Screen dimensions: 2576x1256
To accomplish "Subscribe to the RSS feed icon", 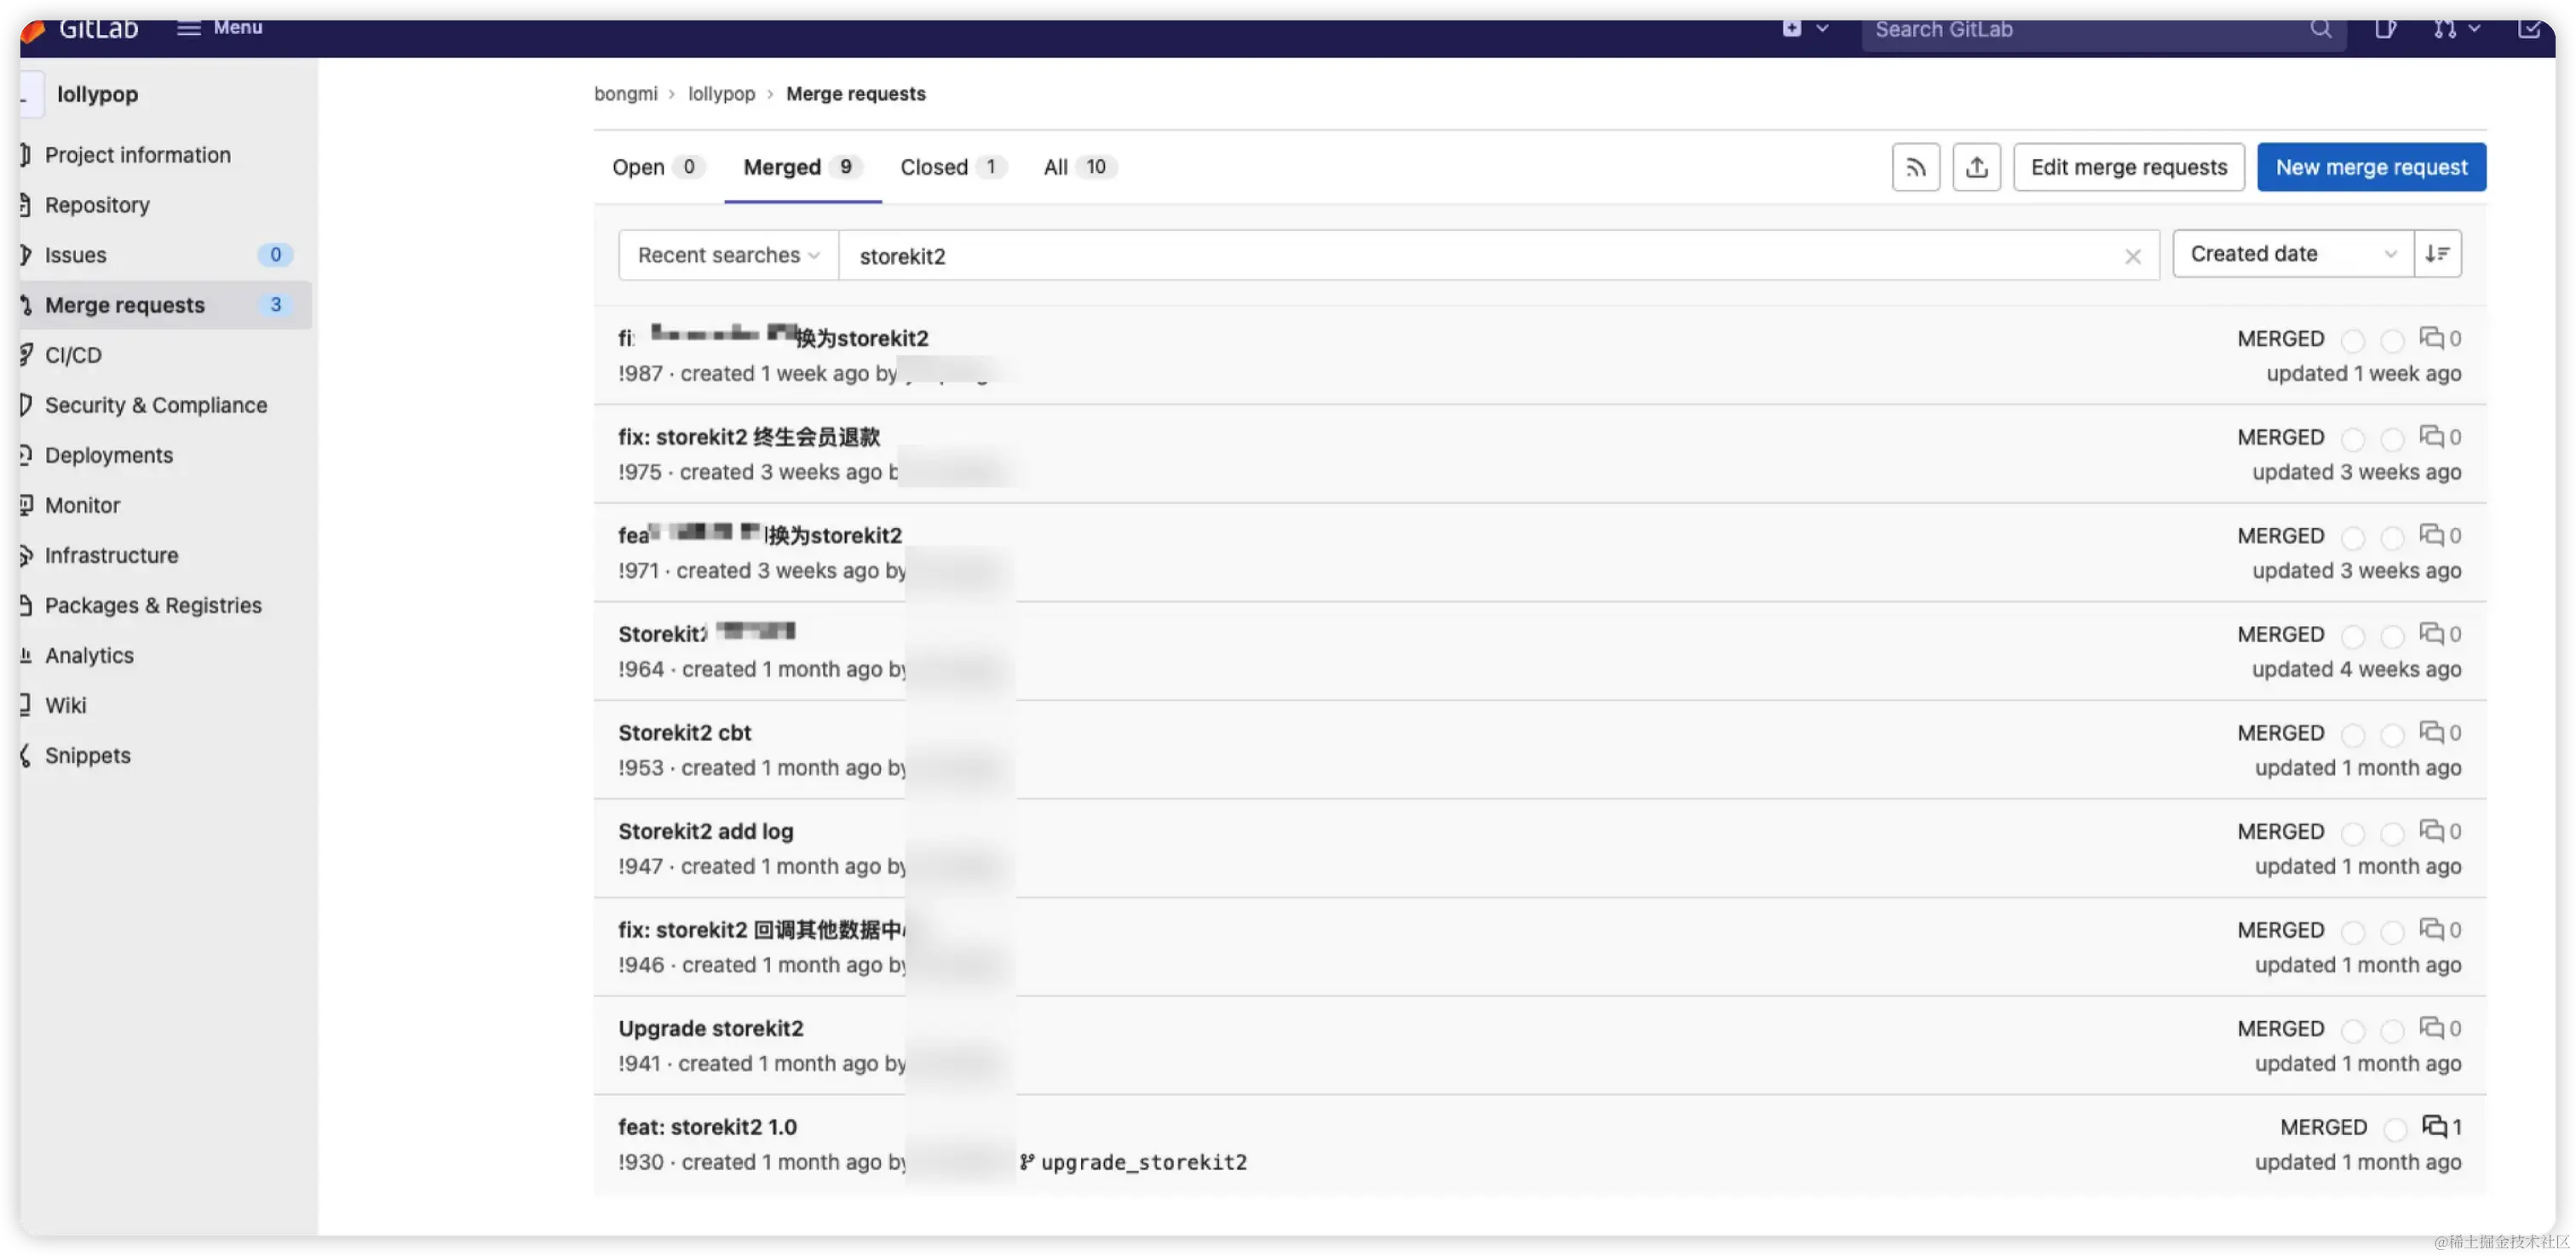I will click(1916, 167).
